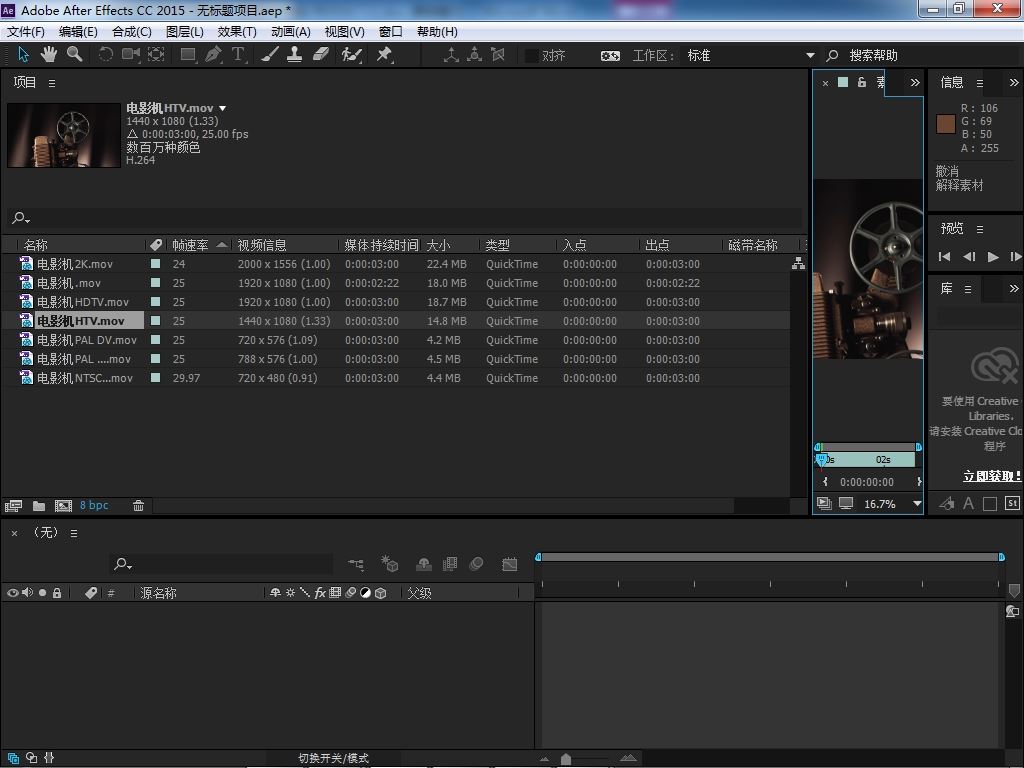Create a new folder in Project panel
Screen dimensions: 1024x768
tap(38, 506)
